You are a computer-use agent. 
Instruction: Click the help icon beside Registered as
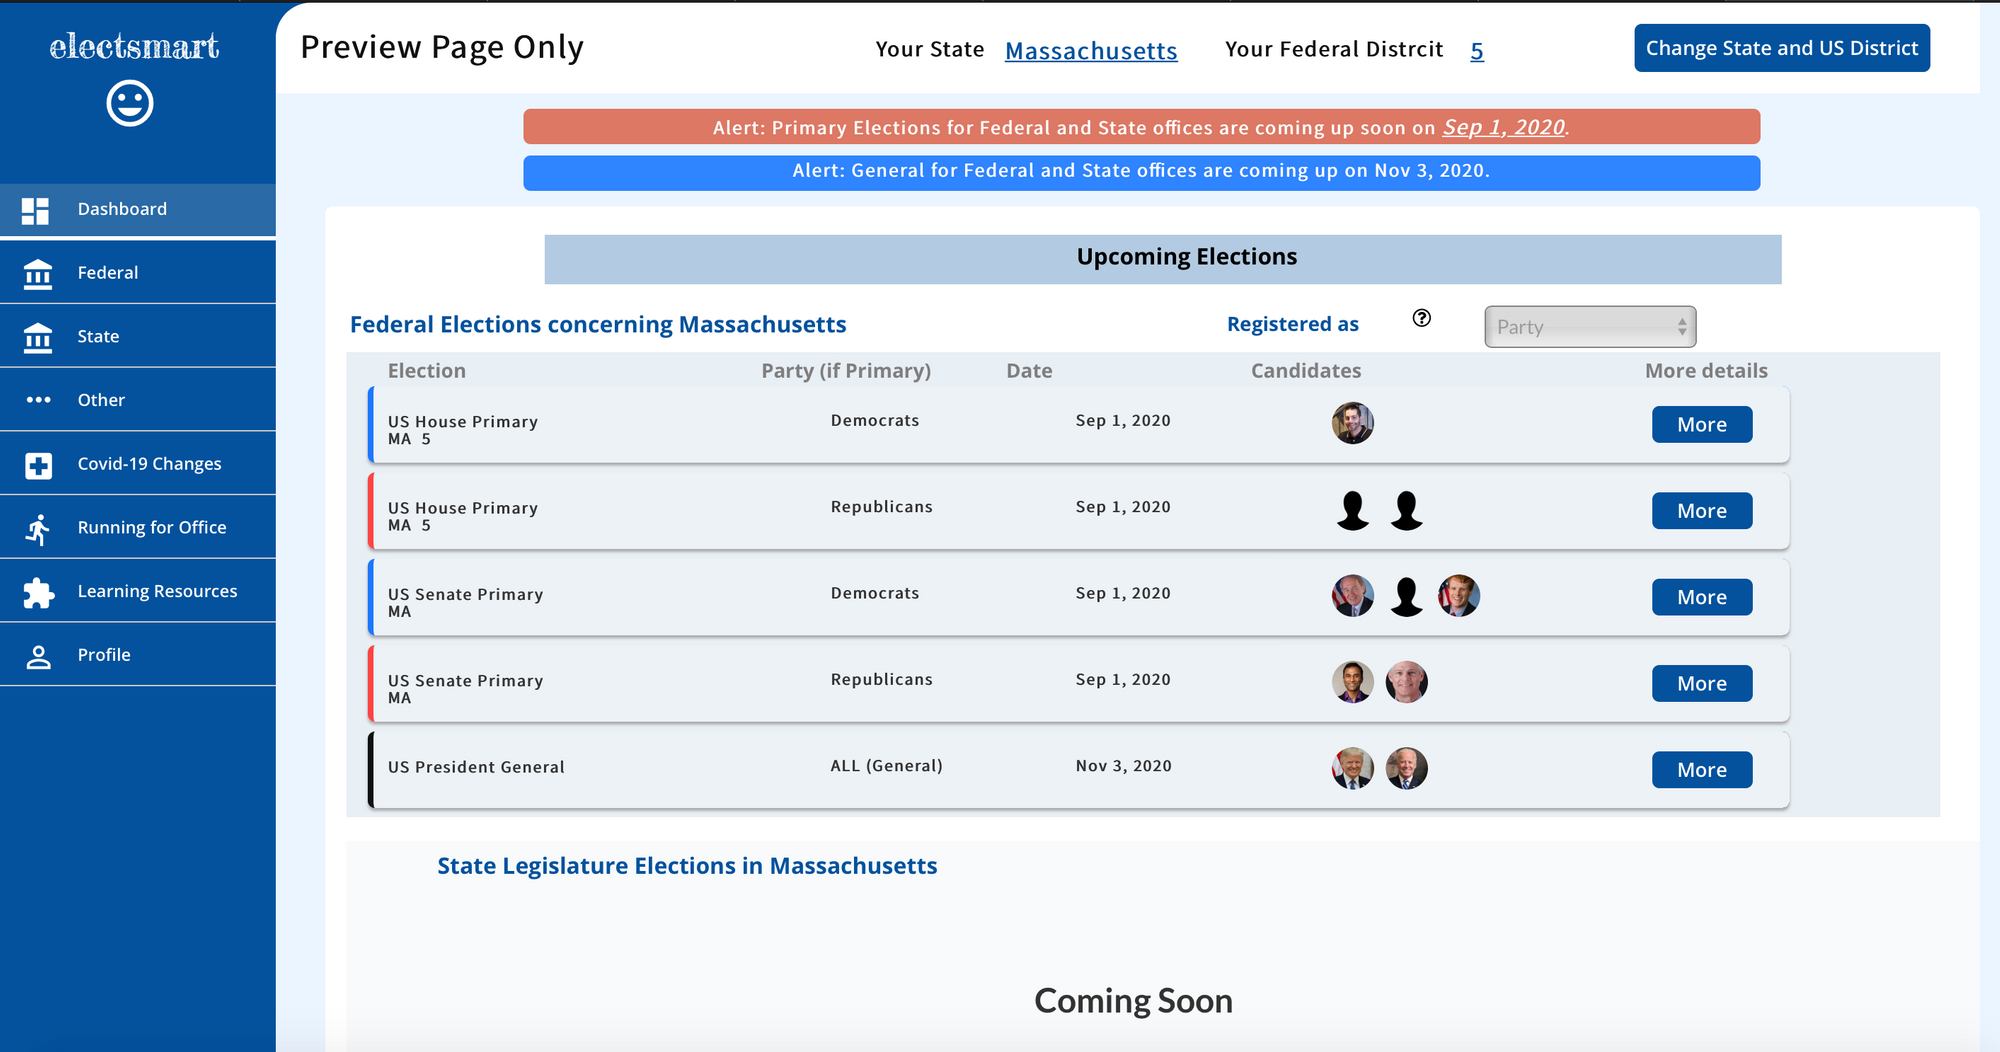pos(1421,318)
